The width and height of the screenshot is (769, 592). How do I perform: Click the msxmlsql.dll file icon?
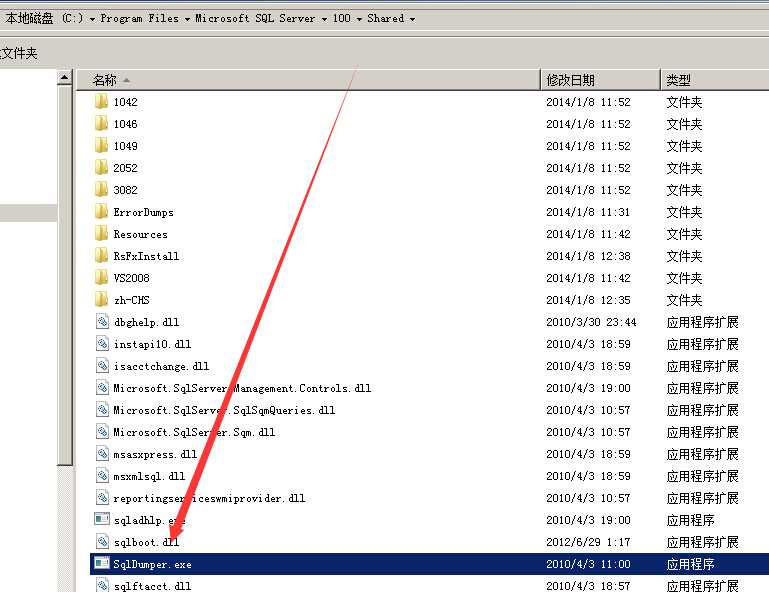click(x=102, y=476)
